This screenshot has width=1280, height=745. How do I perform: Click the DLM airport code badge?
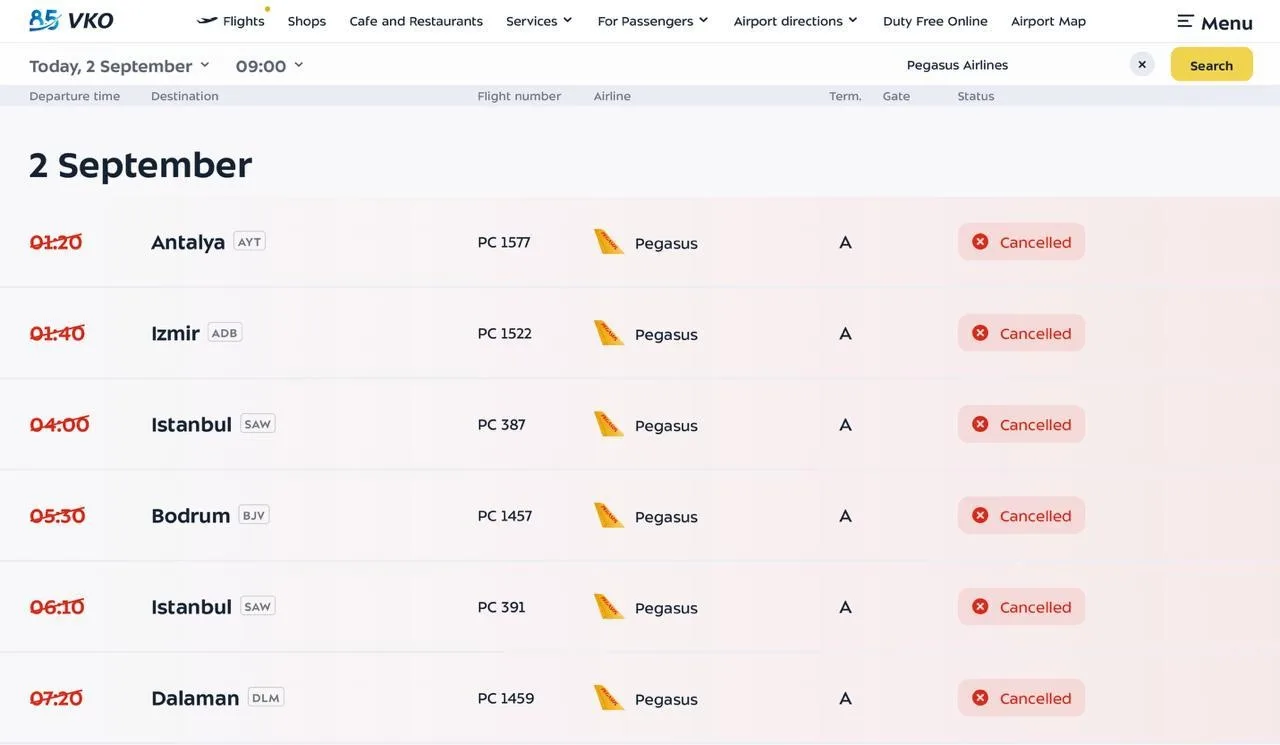click(266, 697)
